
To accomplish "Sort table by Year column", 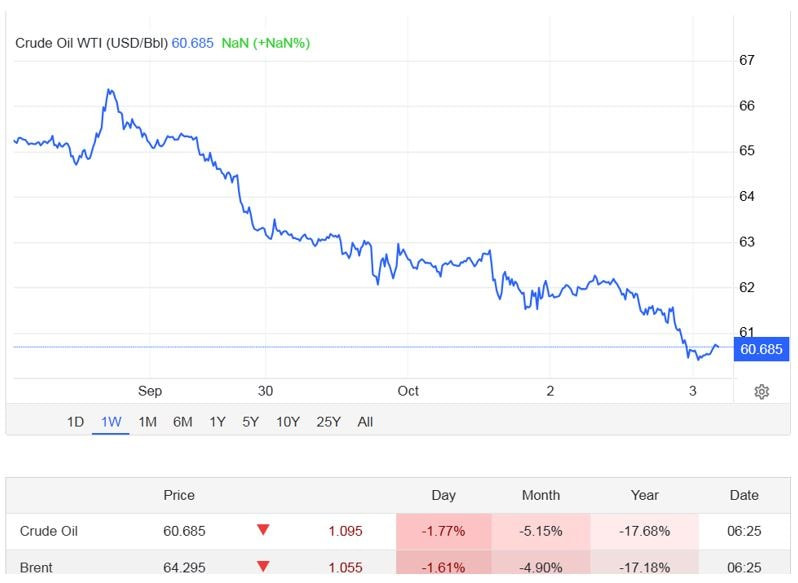I will 645,495.
